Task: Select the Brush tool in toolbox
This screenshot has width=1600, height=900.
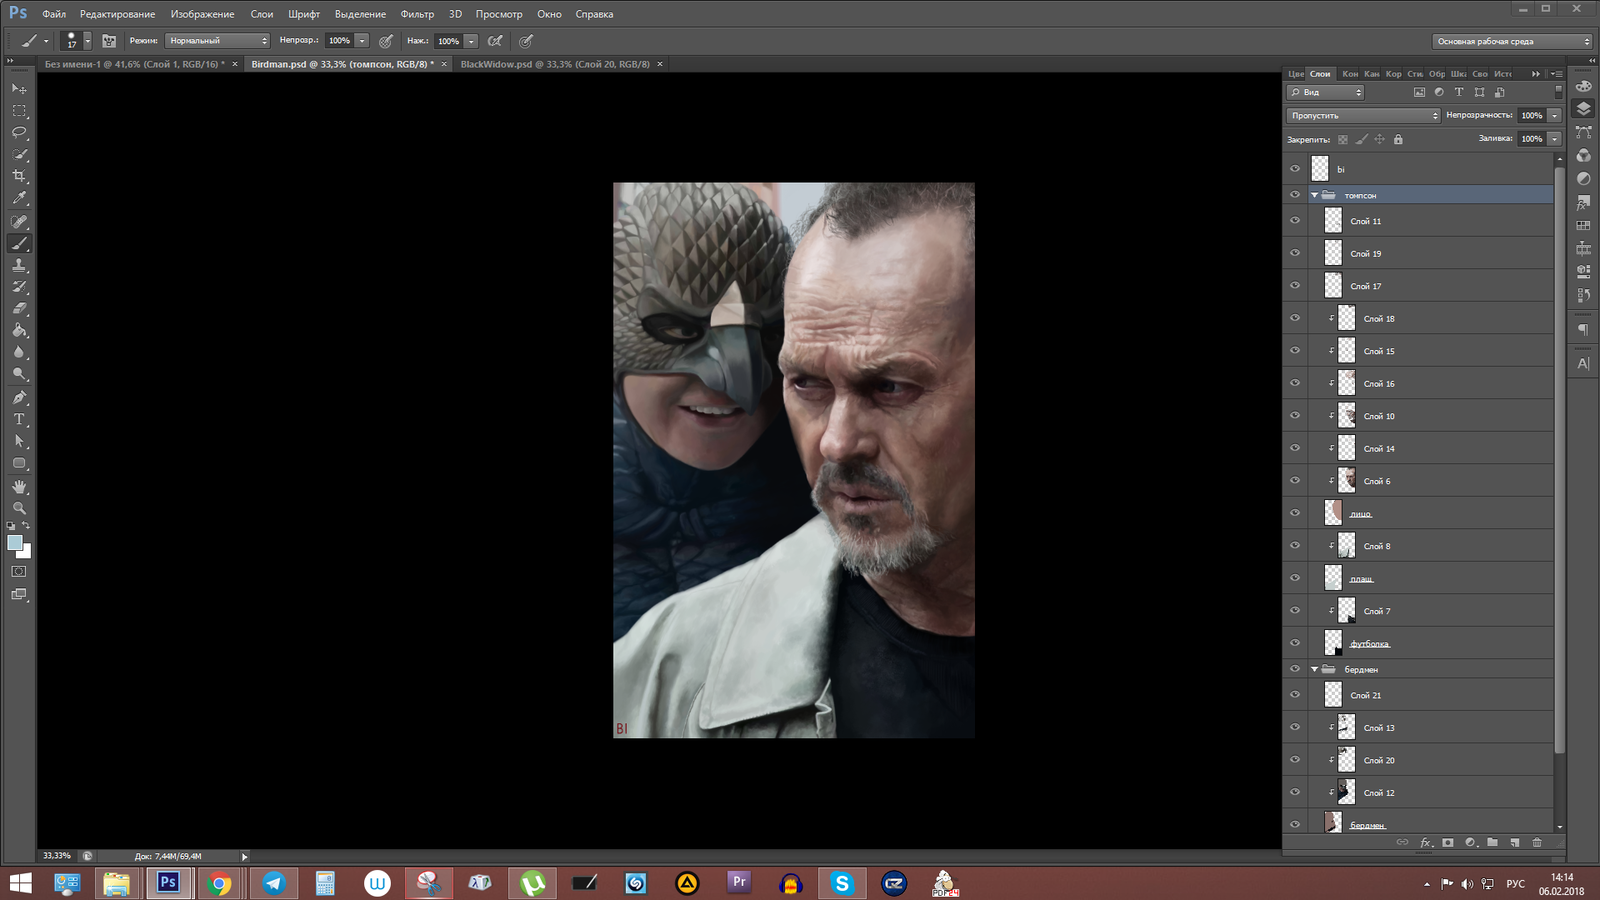Action: 19,244
